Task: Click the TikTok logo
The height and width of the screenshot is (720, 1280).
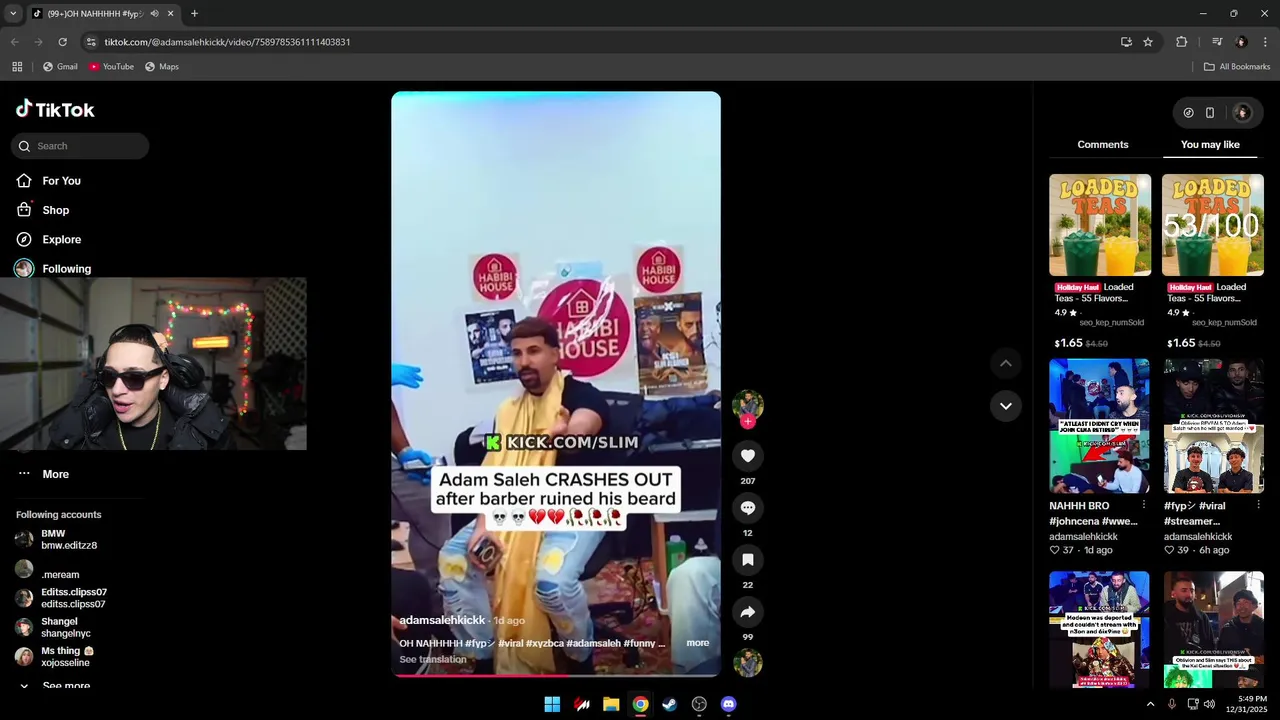Action: (55, 109)
